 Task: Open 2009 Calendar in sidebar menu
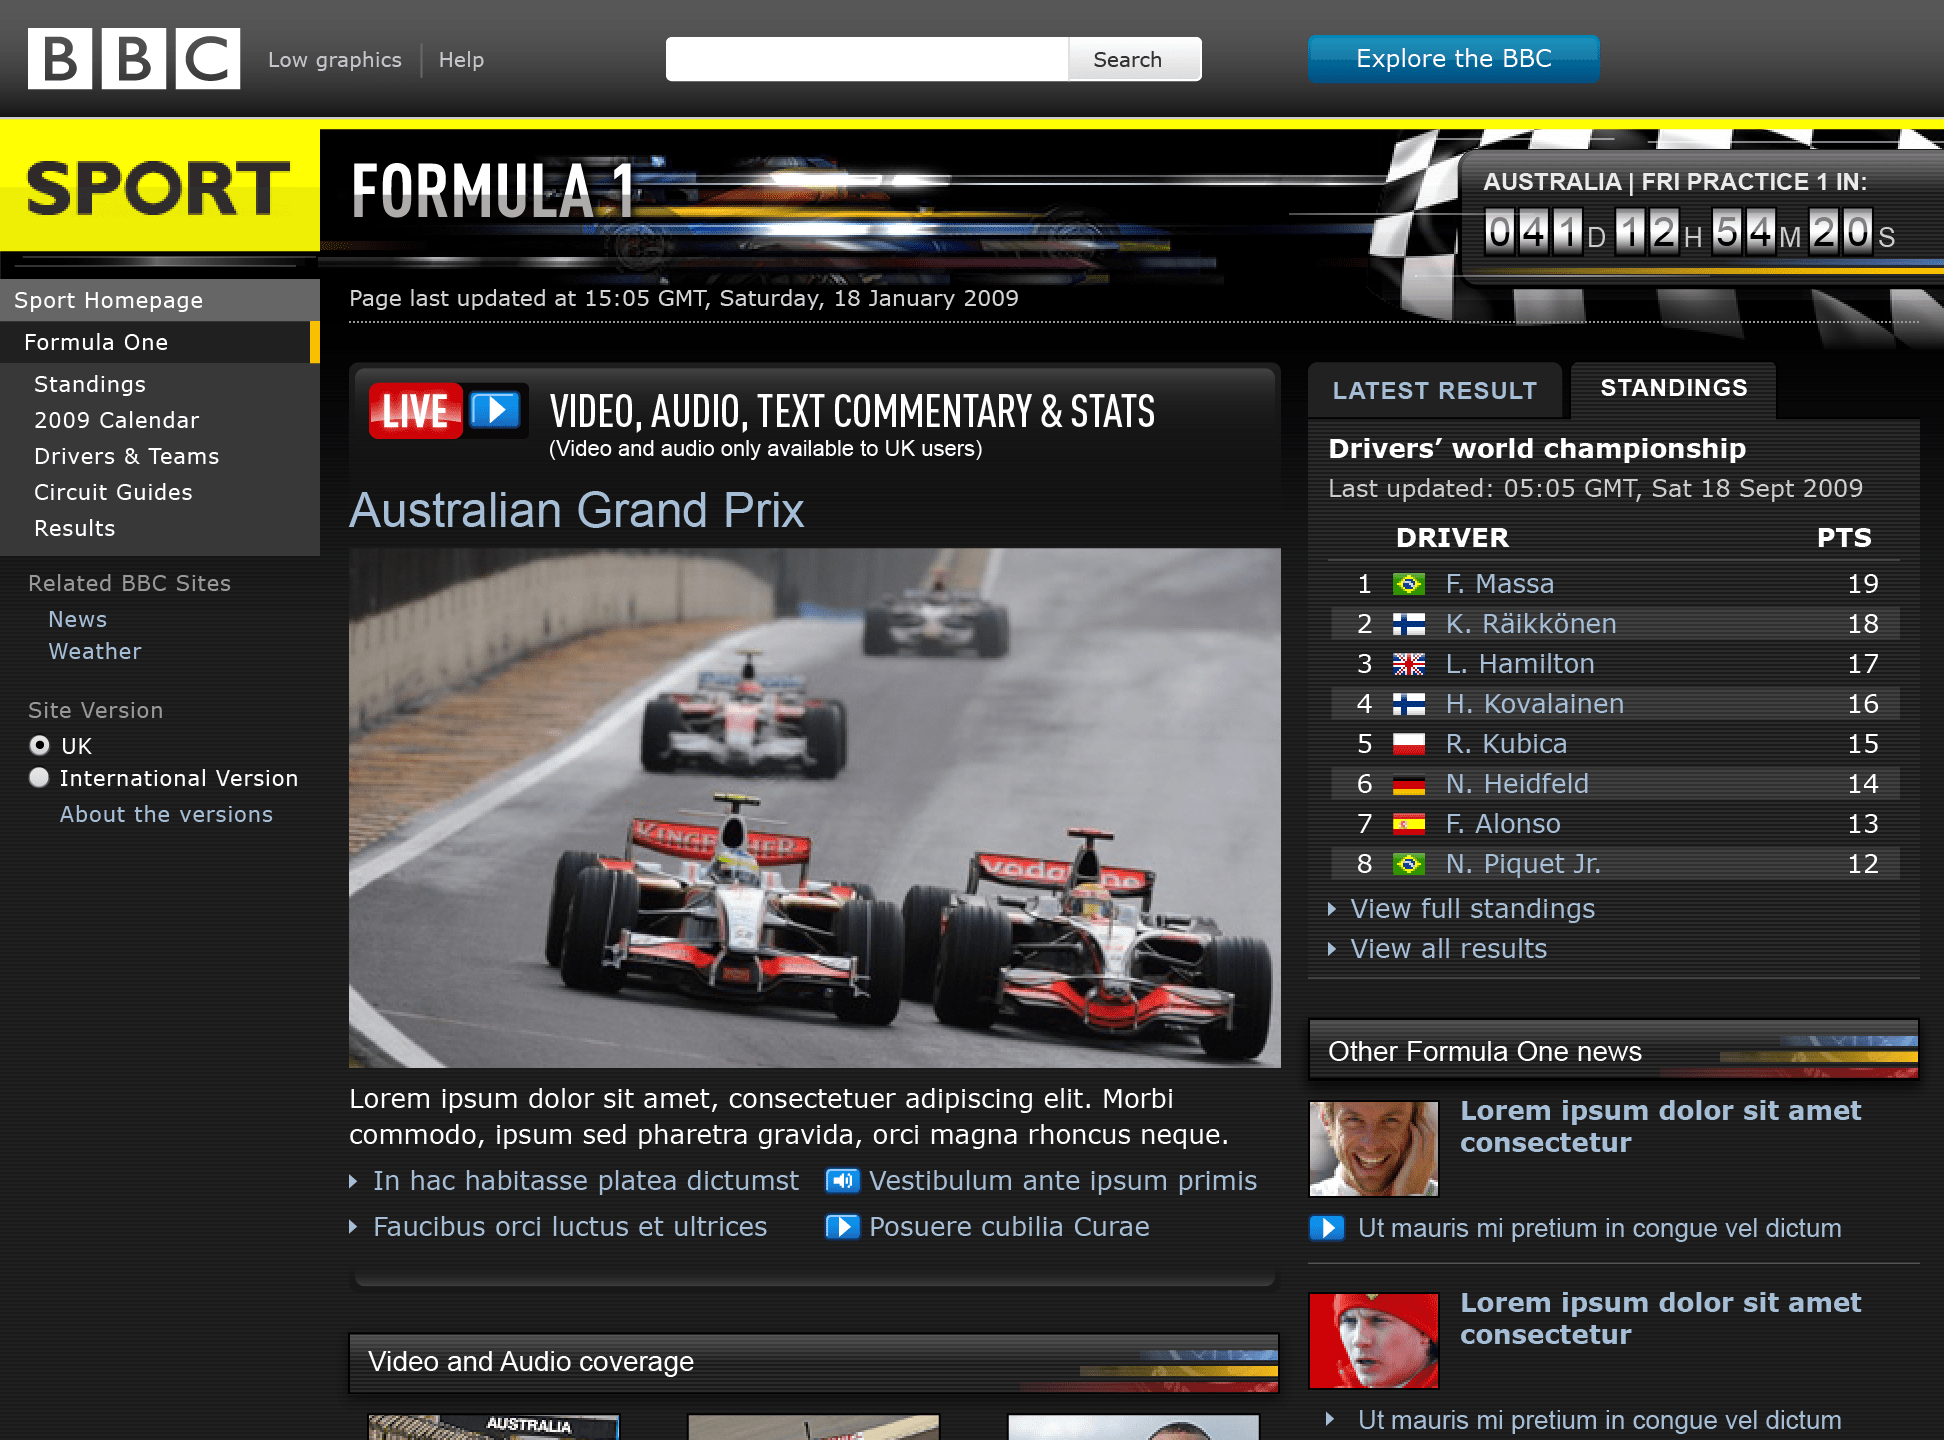click(116, 420)
